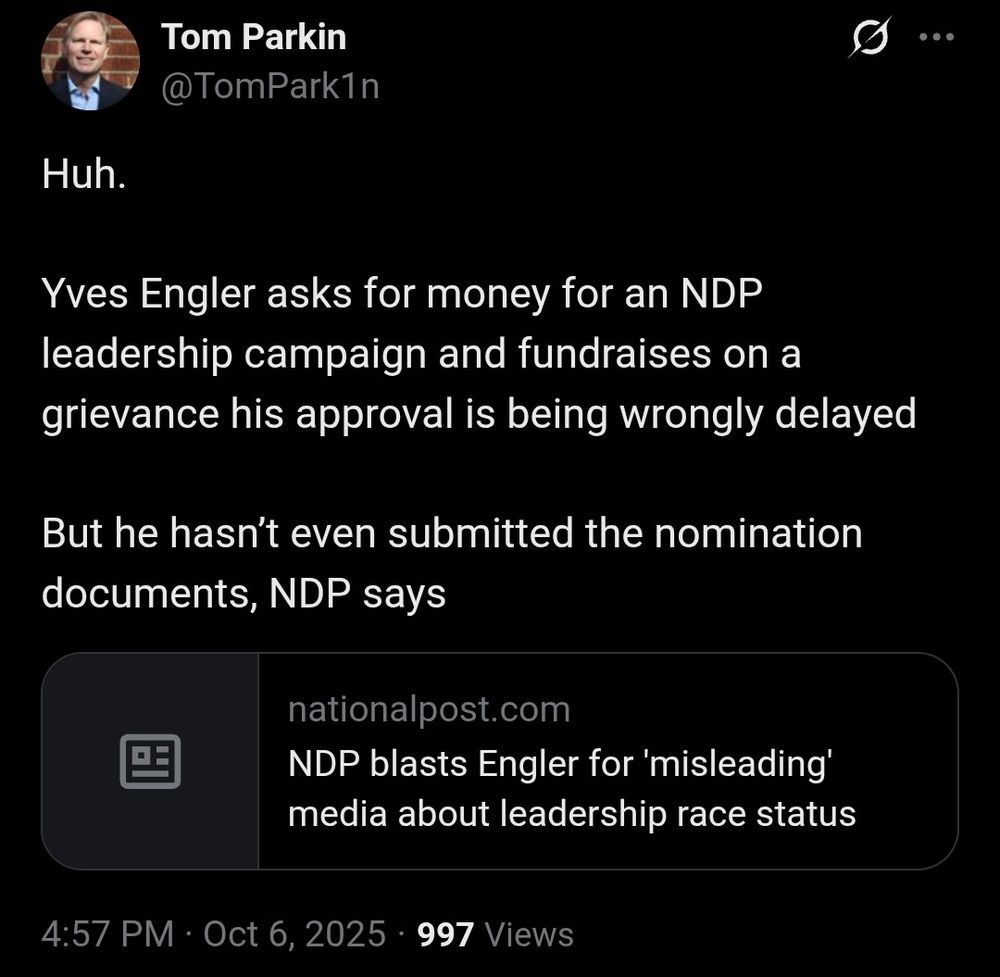The width and height of the screenshot is (1000, 977).
Task: Open the three-dot more options menu
Action: coord(936,39)
